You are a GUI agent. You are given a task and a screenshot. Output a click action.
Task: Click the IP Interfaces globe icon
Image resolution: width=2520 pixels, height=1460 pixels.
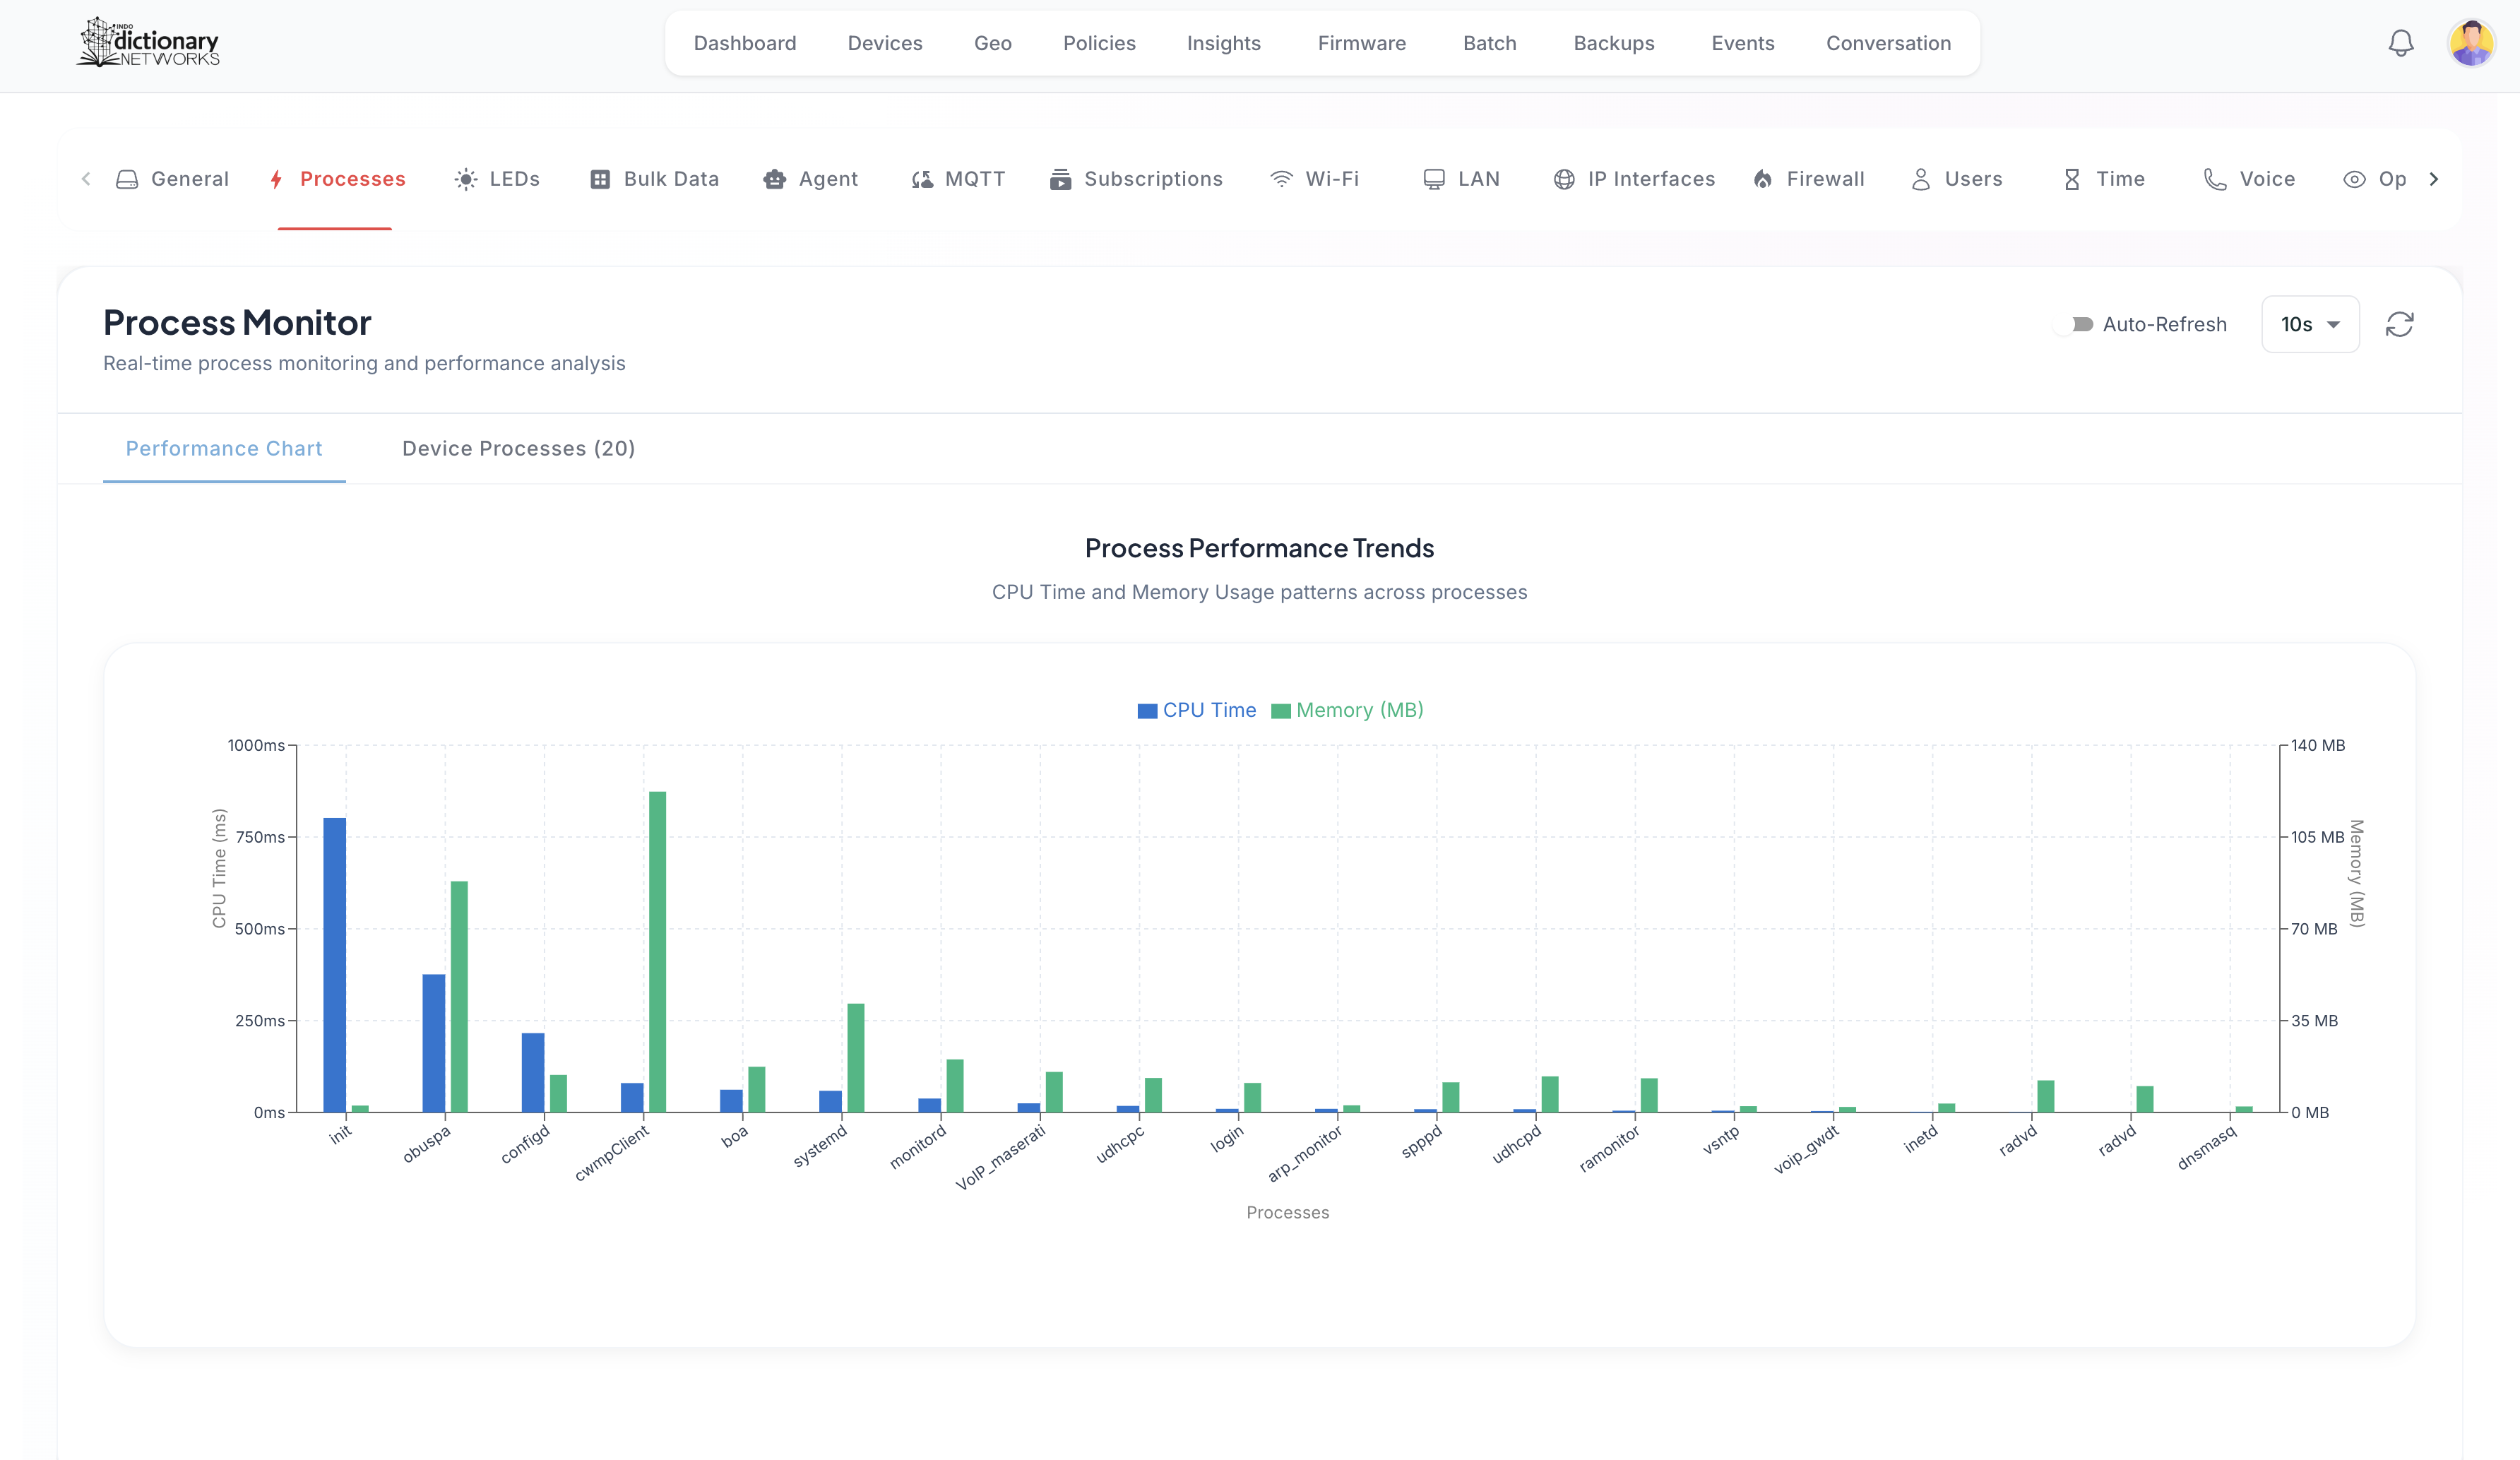(1564, 179)
